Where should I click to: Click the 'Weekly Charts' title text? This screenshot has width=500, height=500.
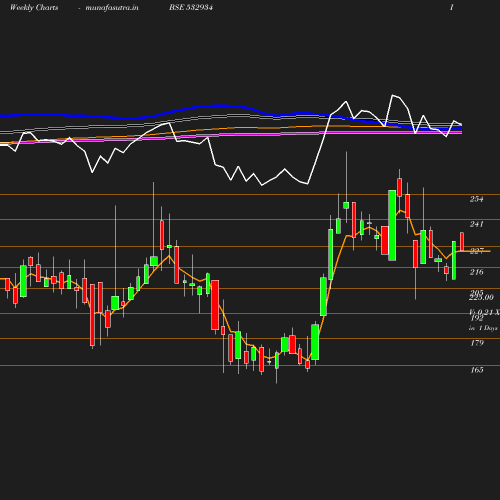[x=34, y=8]
